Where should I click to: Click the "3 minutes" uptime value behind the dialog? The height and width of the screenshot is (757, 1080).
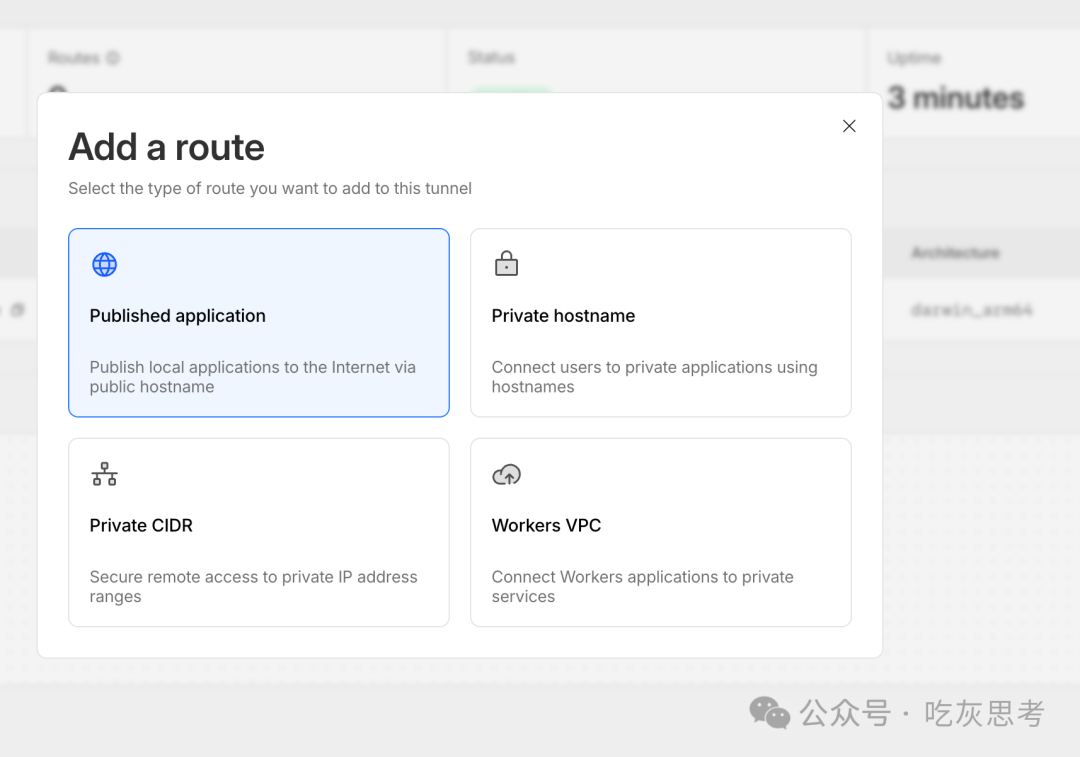(x=956, y=98)
